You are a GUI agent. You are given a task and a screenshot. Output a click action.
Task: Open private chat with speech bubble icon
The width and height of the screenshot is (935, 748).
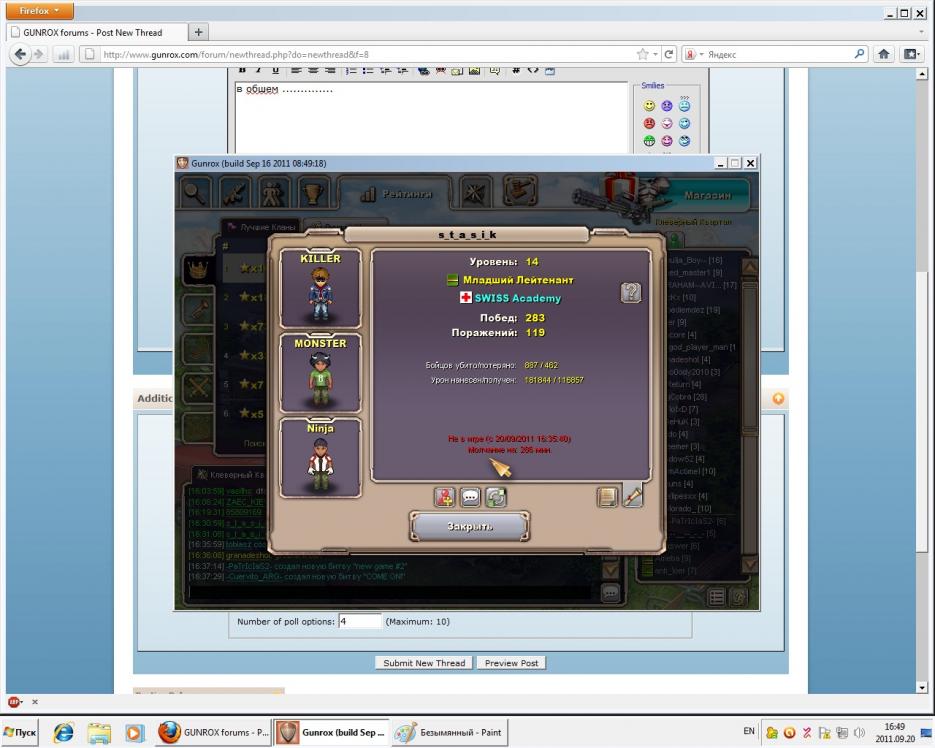pos(470,497)
